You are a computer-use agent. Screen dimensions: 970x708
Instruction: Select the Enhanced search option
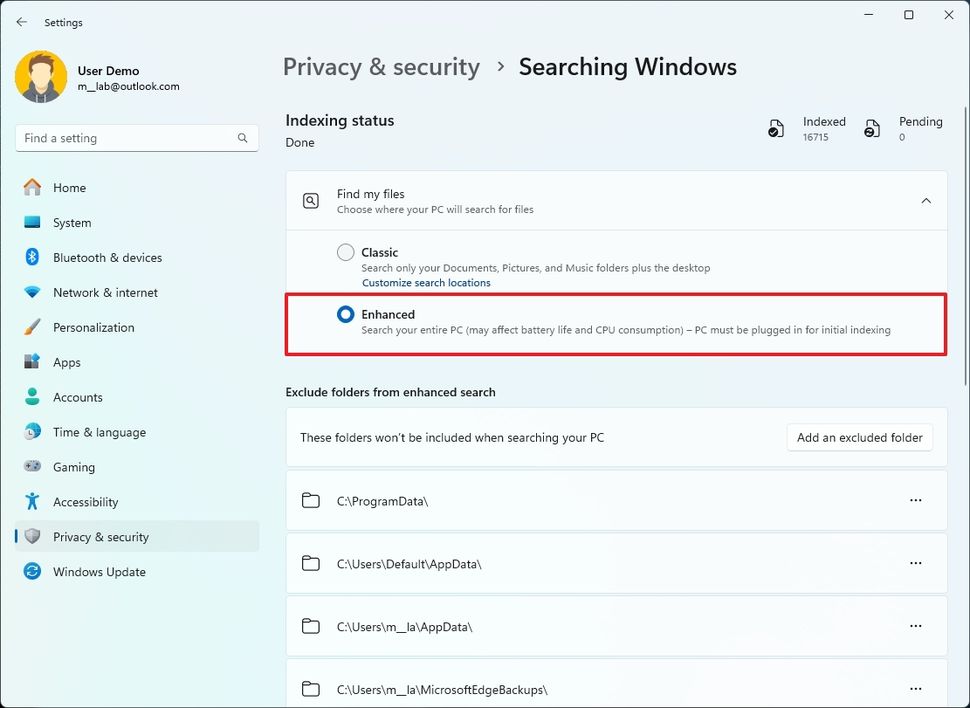pos(345,313)
